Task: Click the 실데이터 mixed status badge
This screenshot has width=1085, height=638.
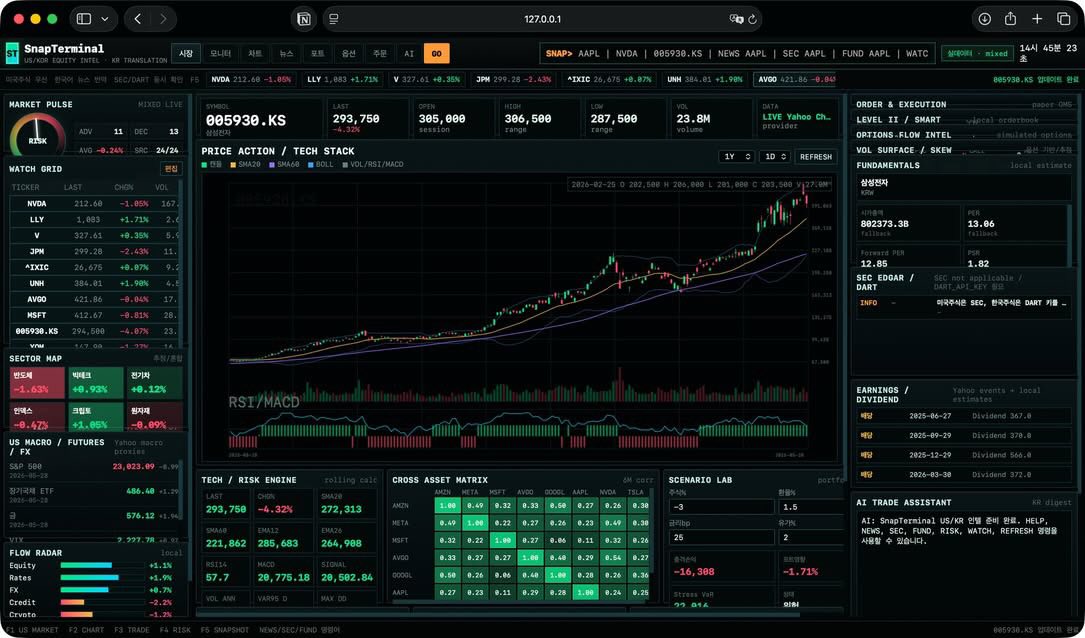Action: point(978,53)
